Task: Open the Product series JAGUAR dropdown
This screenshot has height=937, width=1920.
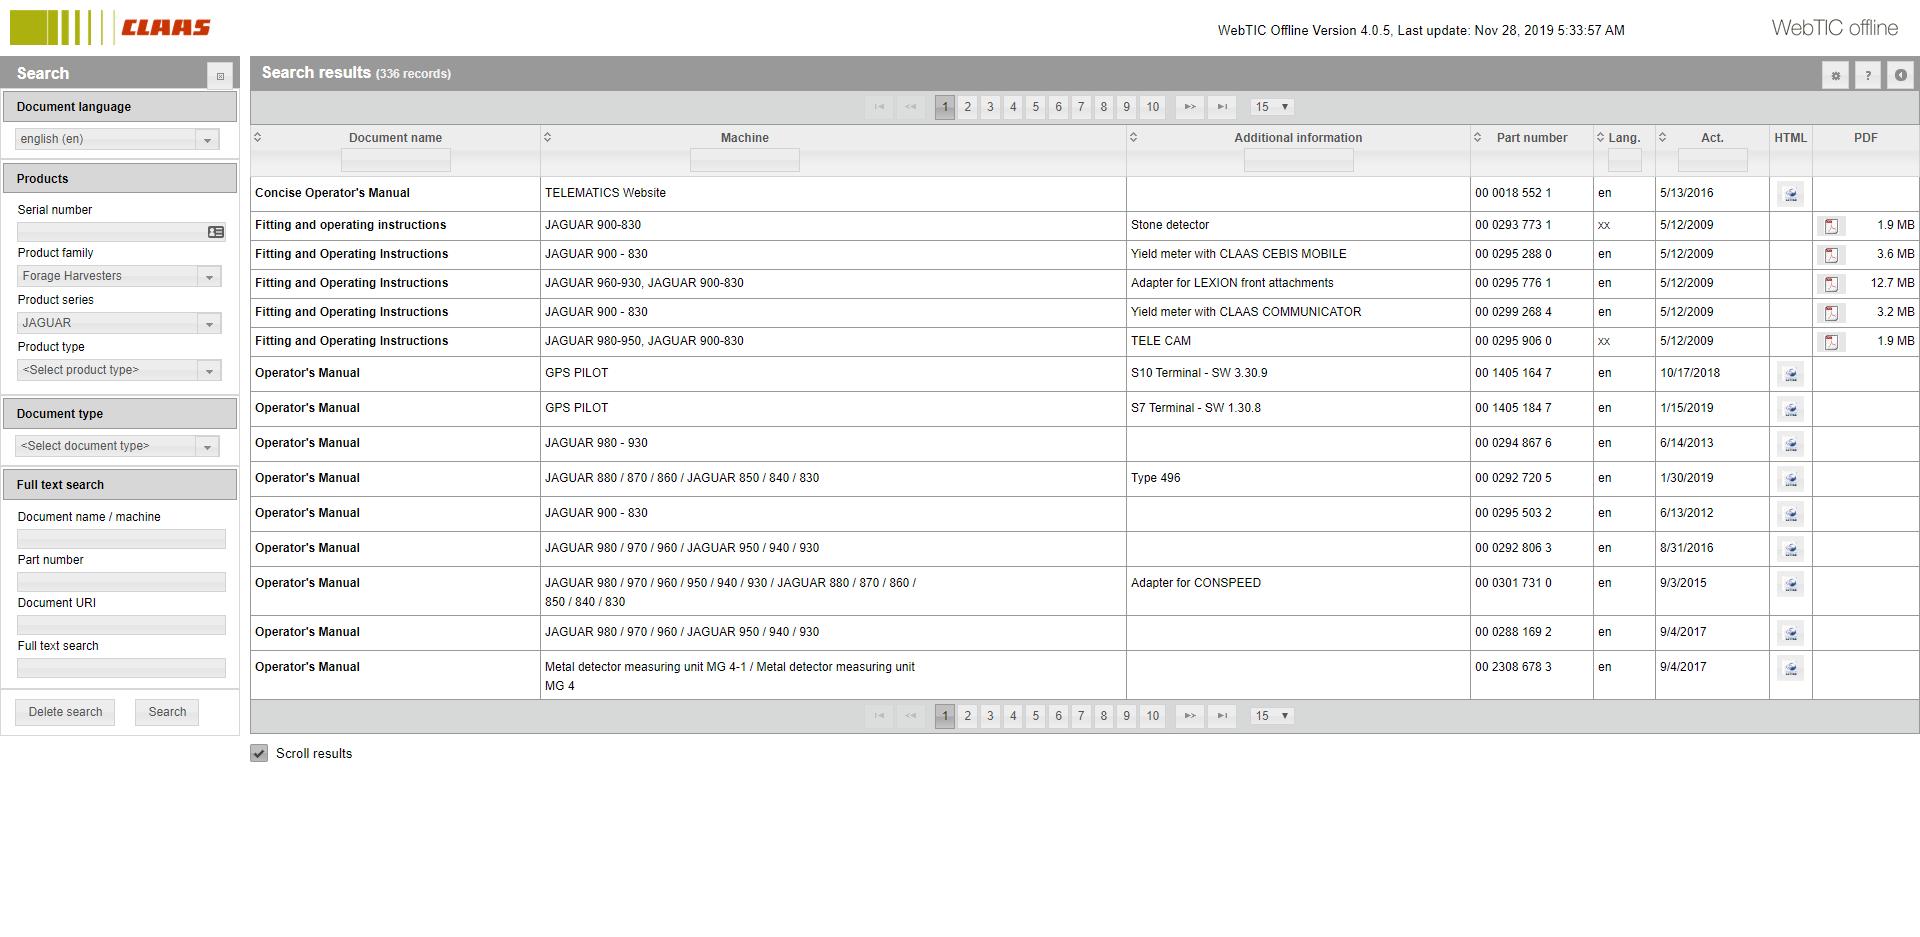Action: tap(208, 323)
